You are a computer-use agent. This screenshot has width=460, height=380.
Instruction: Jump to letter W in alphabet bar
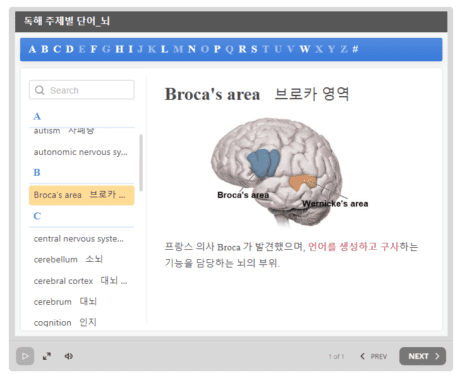[x=305, y=49]
